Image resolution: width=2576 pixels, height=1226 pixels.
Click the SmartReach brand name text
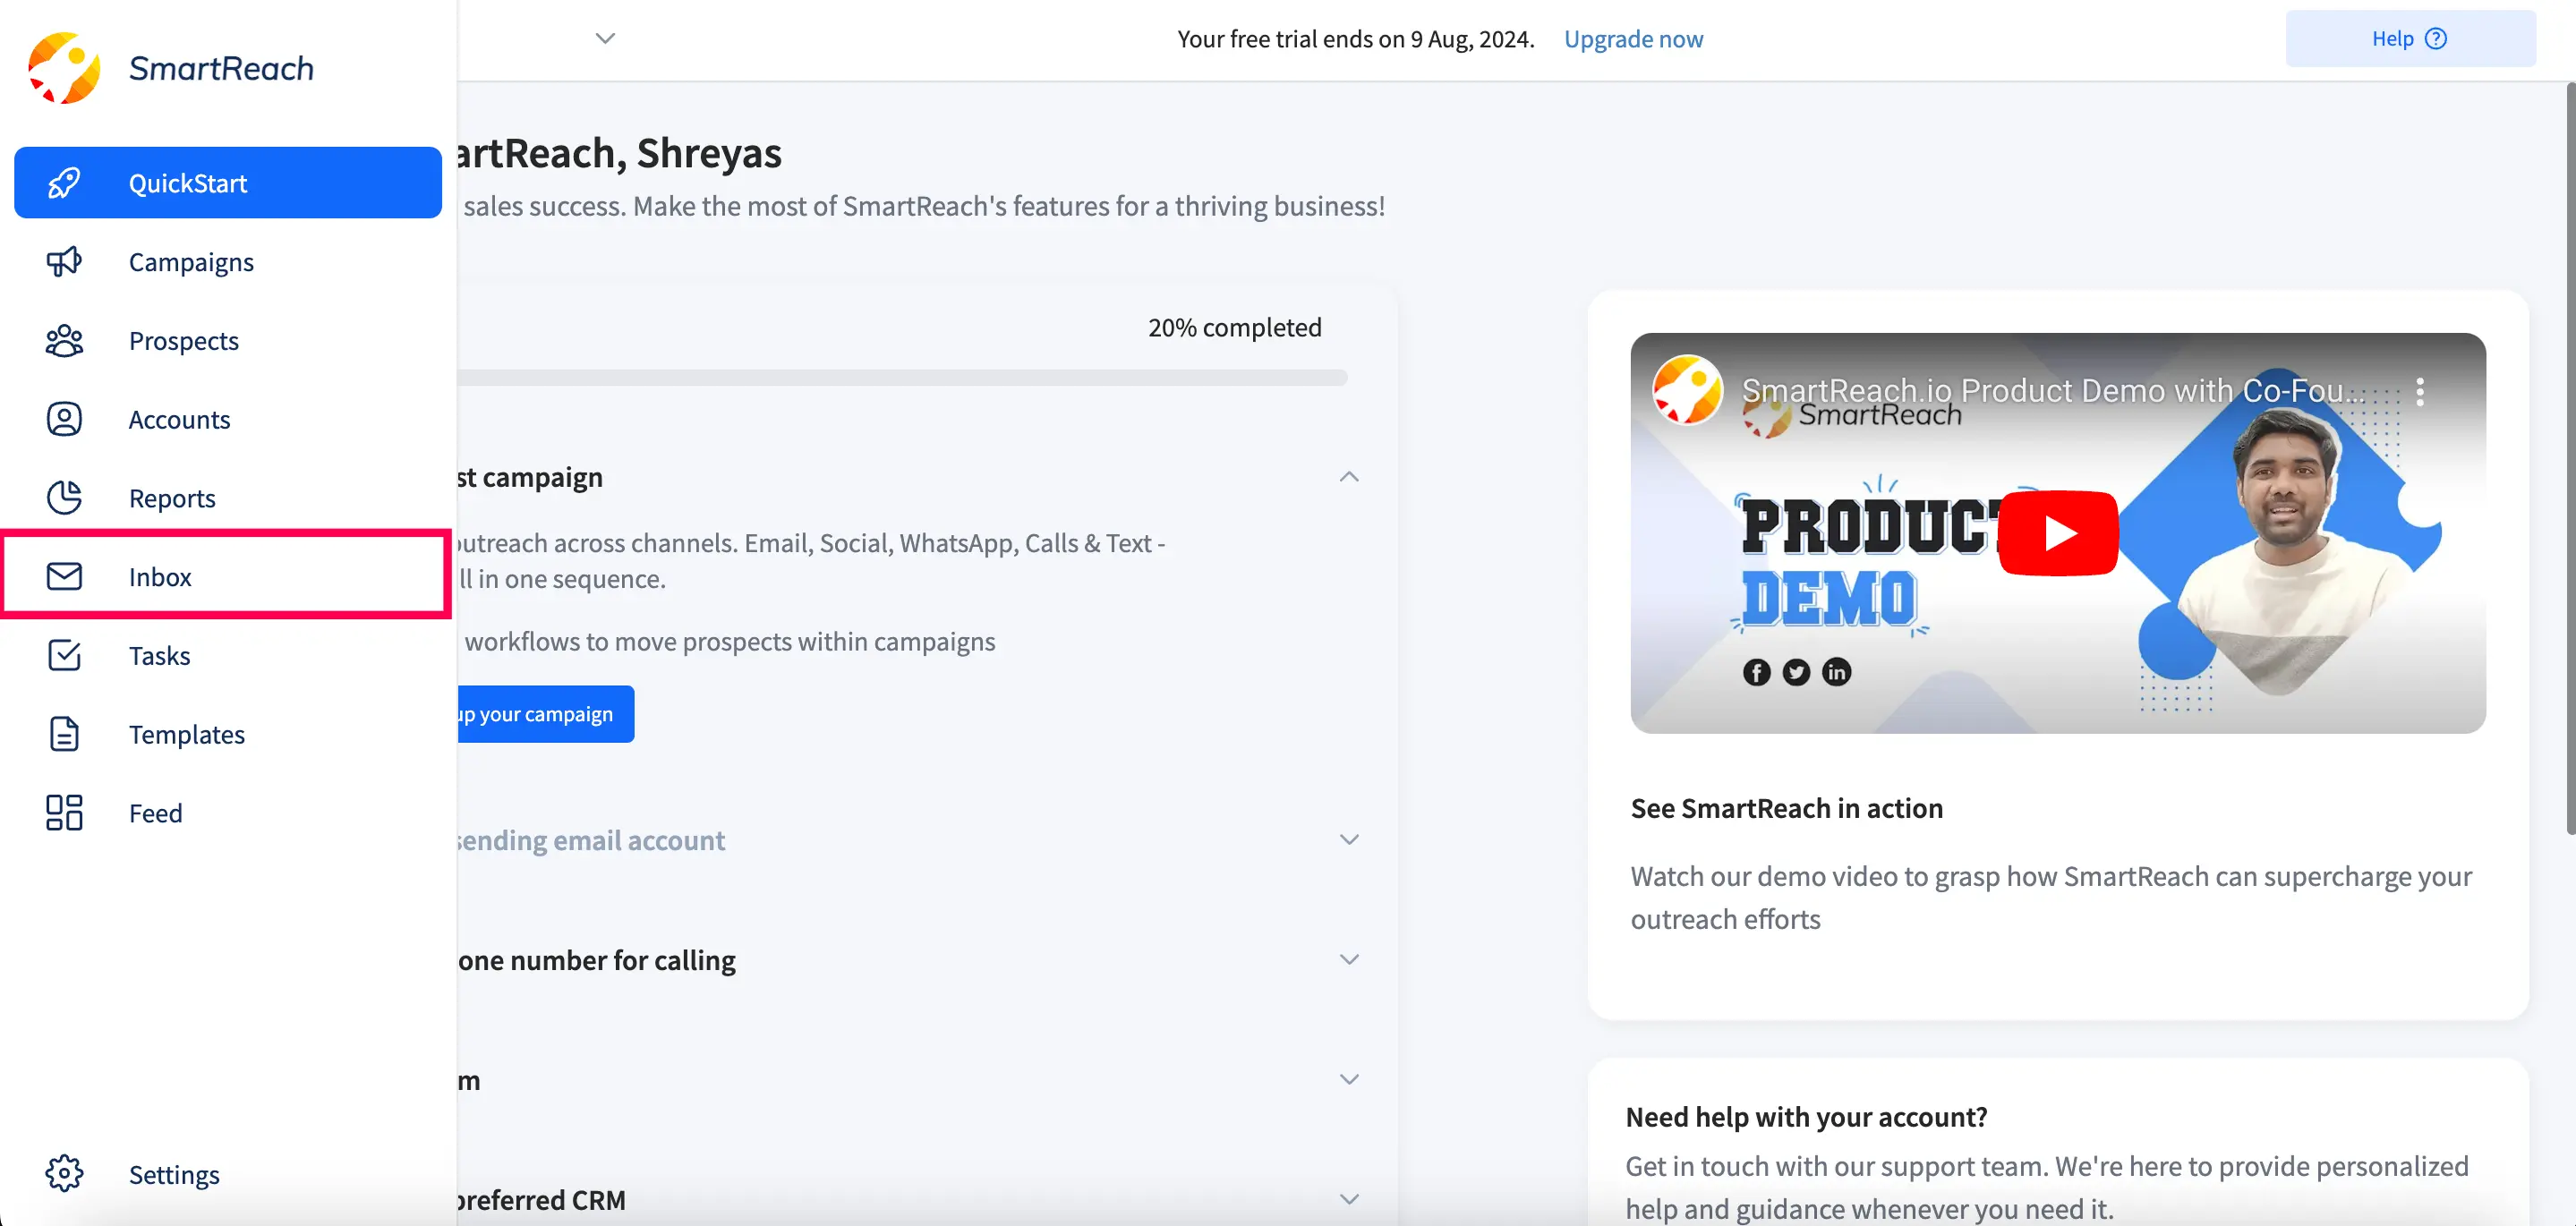coord(221,68)
